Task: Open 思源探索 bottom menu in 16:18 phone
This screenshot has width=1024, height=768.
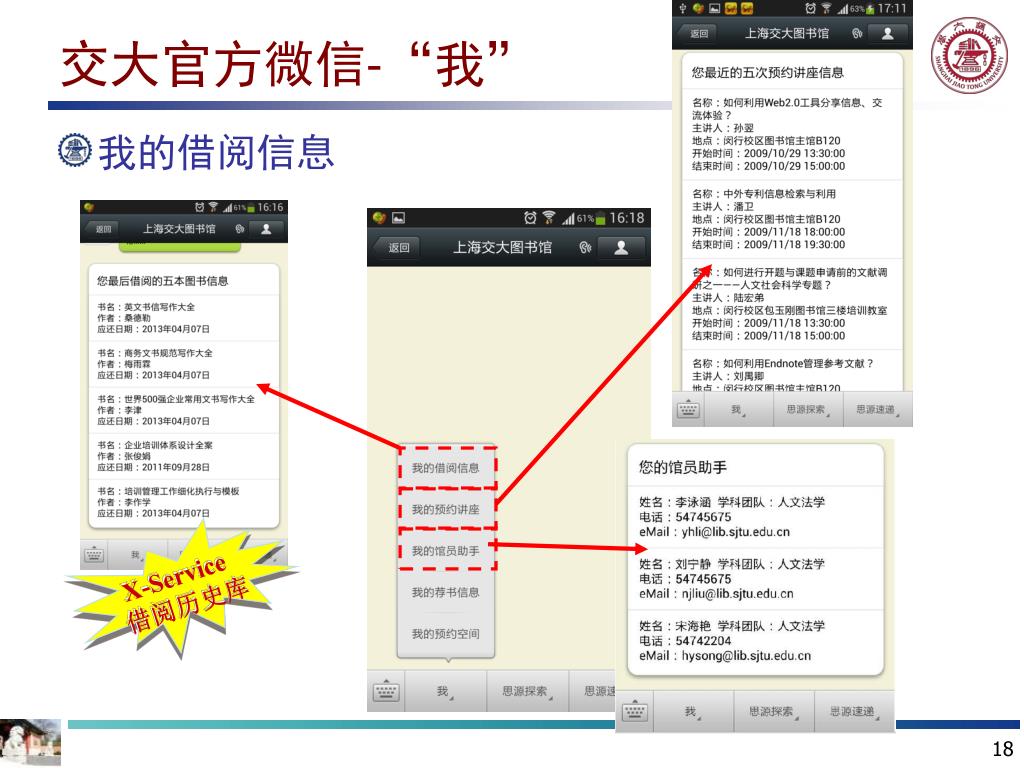Action: [x=528, y=691]
